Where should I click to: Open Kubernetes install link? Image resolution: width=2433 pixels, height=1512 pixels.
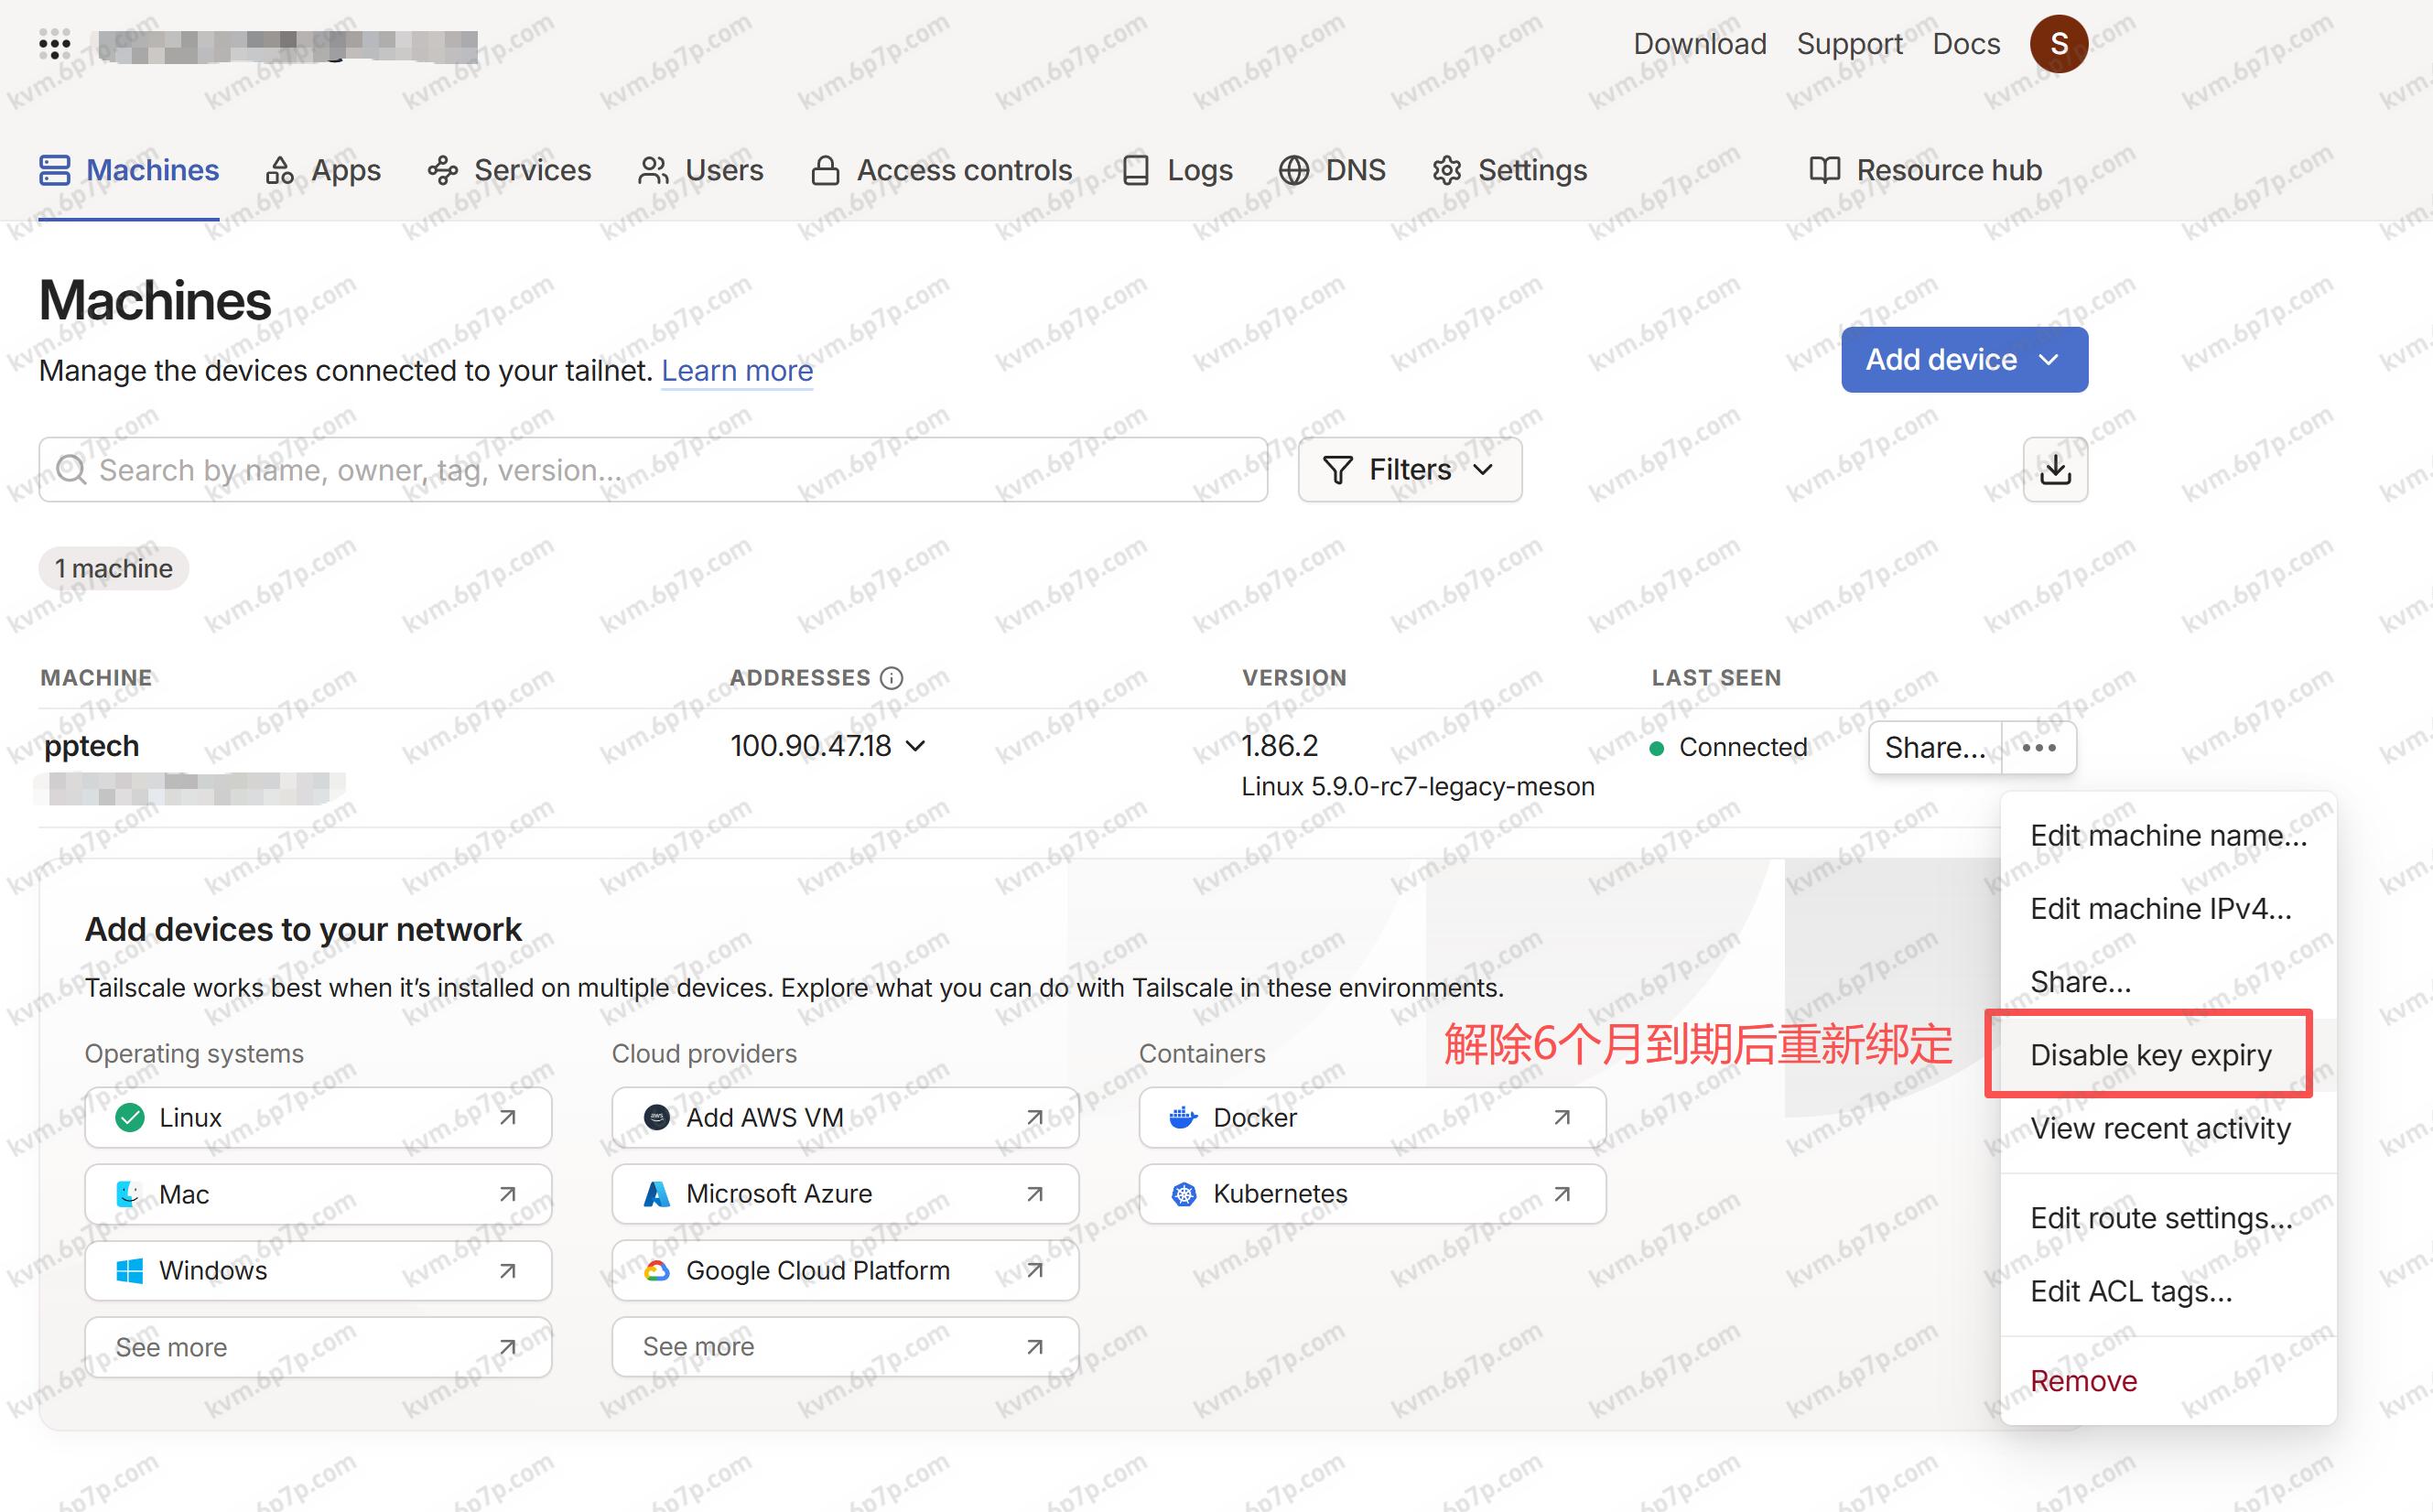pyautogui.click(x=1371, y=1193)
